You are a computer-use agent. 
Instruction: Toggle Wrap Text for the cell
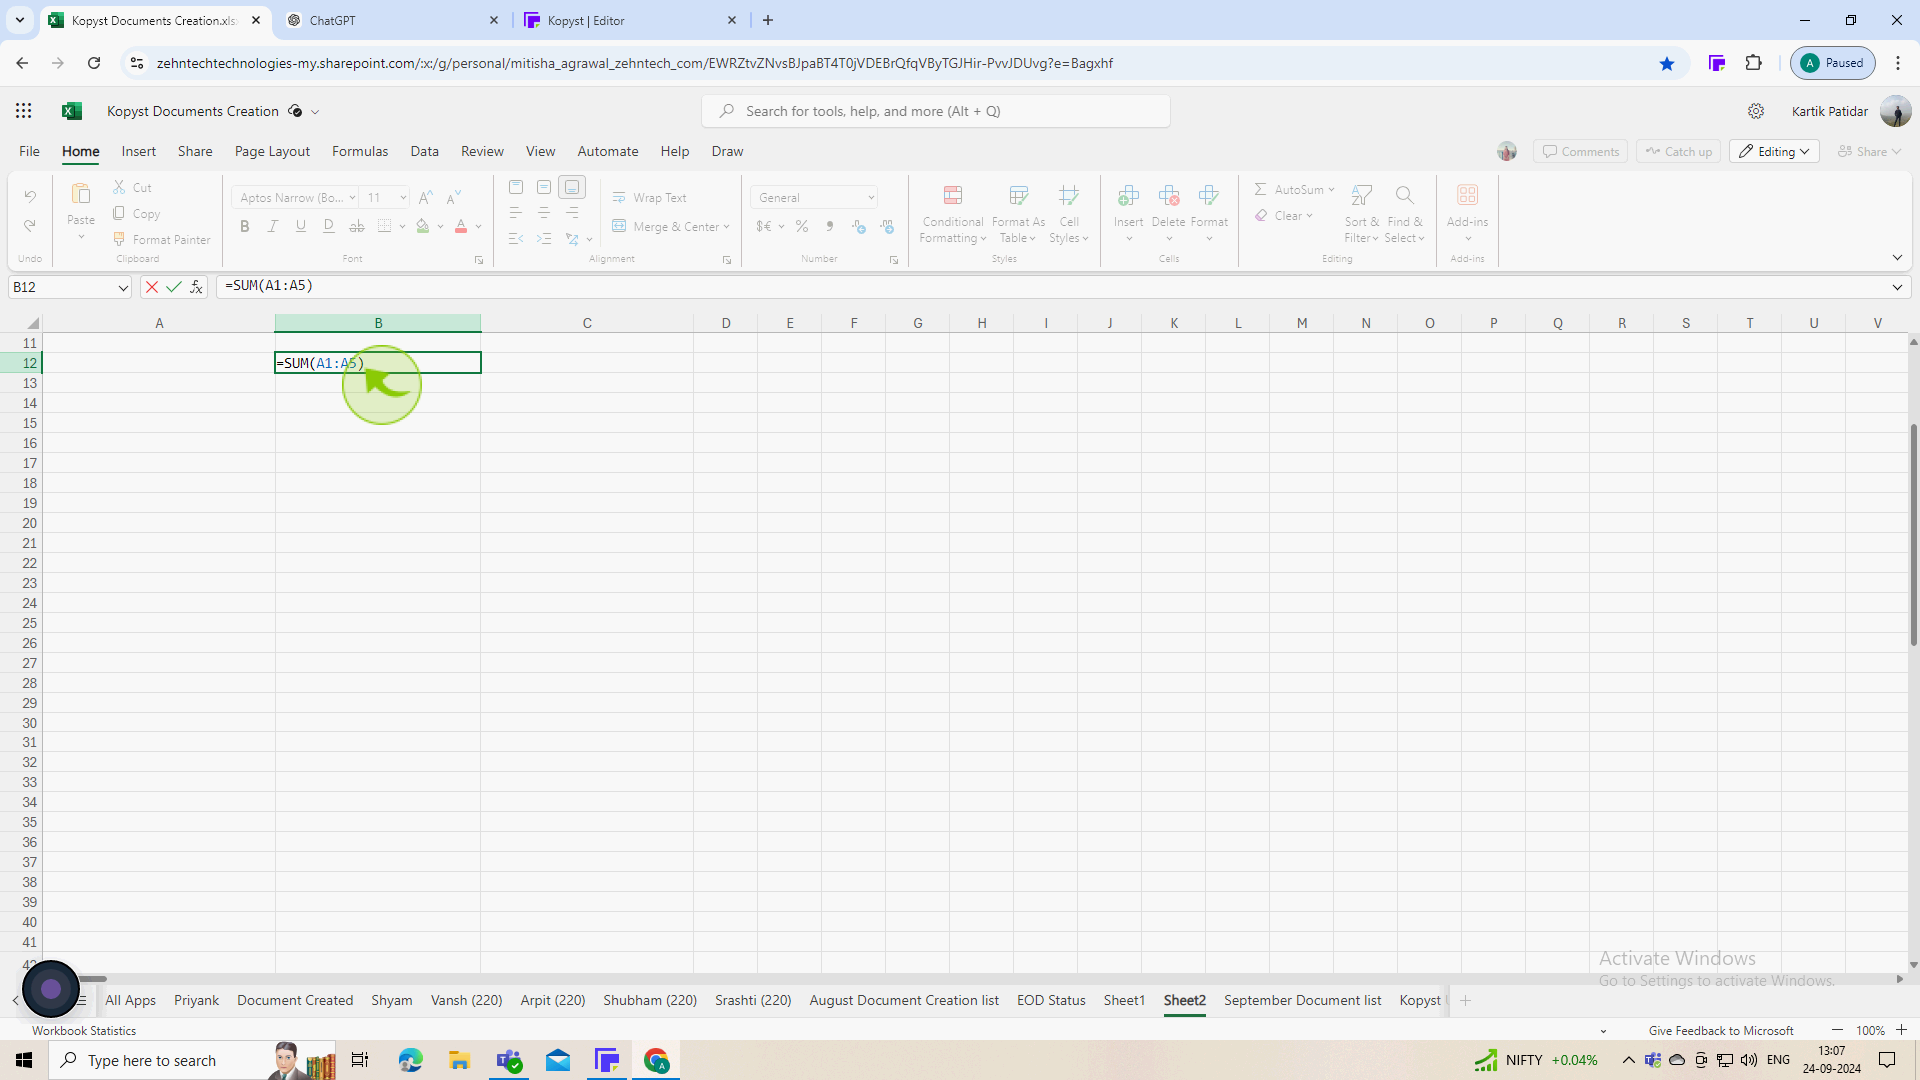point(650,198)
